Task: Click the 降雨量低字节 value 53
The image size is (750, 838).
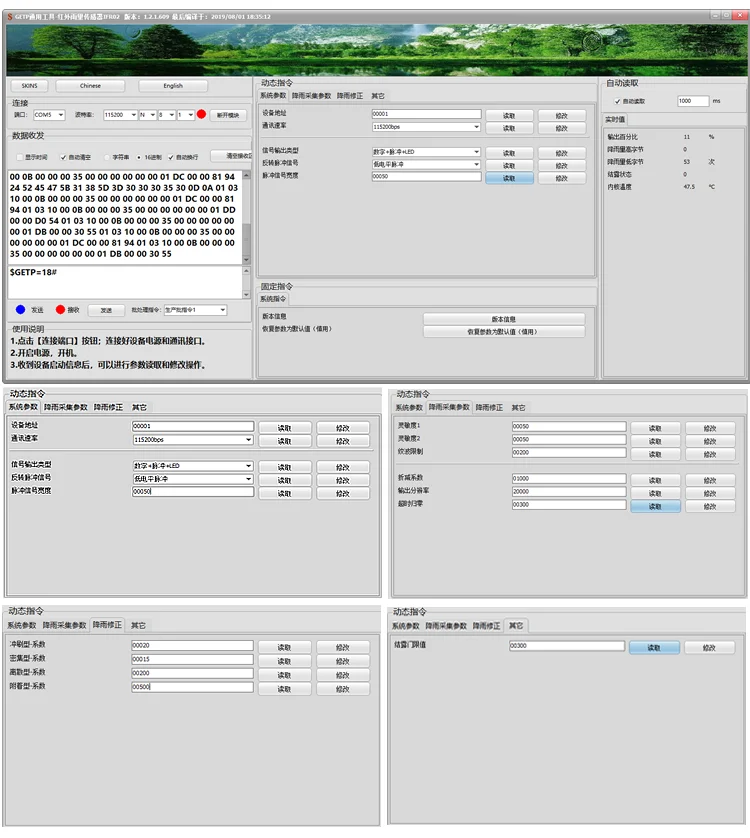Action: (x=686, y=161)
